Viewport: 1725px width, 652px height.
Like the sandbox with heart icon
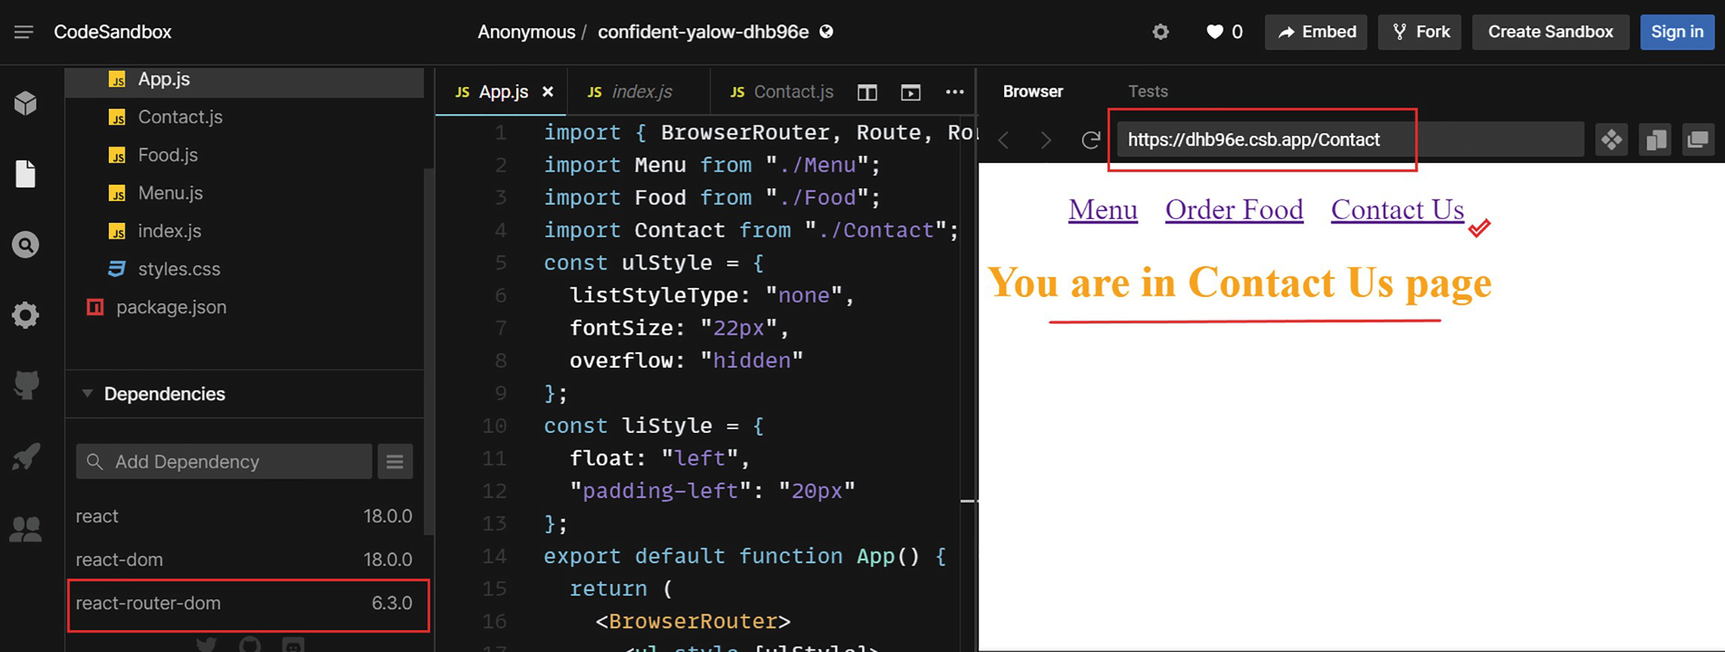coord(1215,32)
